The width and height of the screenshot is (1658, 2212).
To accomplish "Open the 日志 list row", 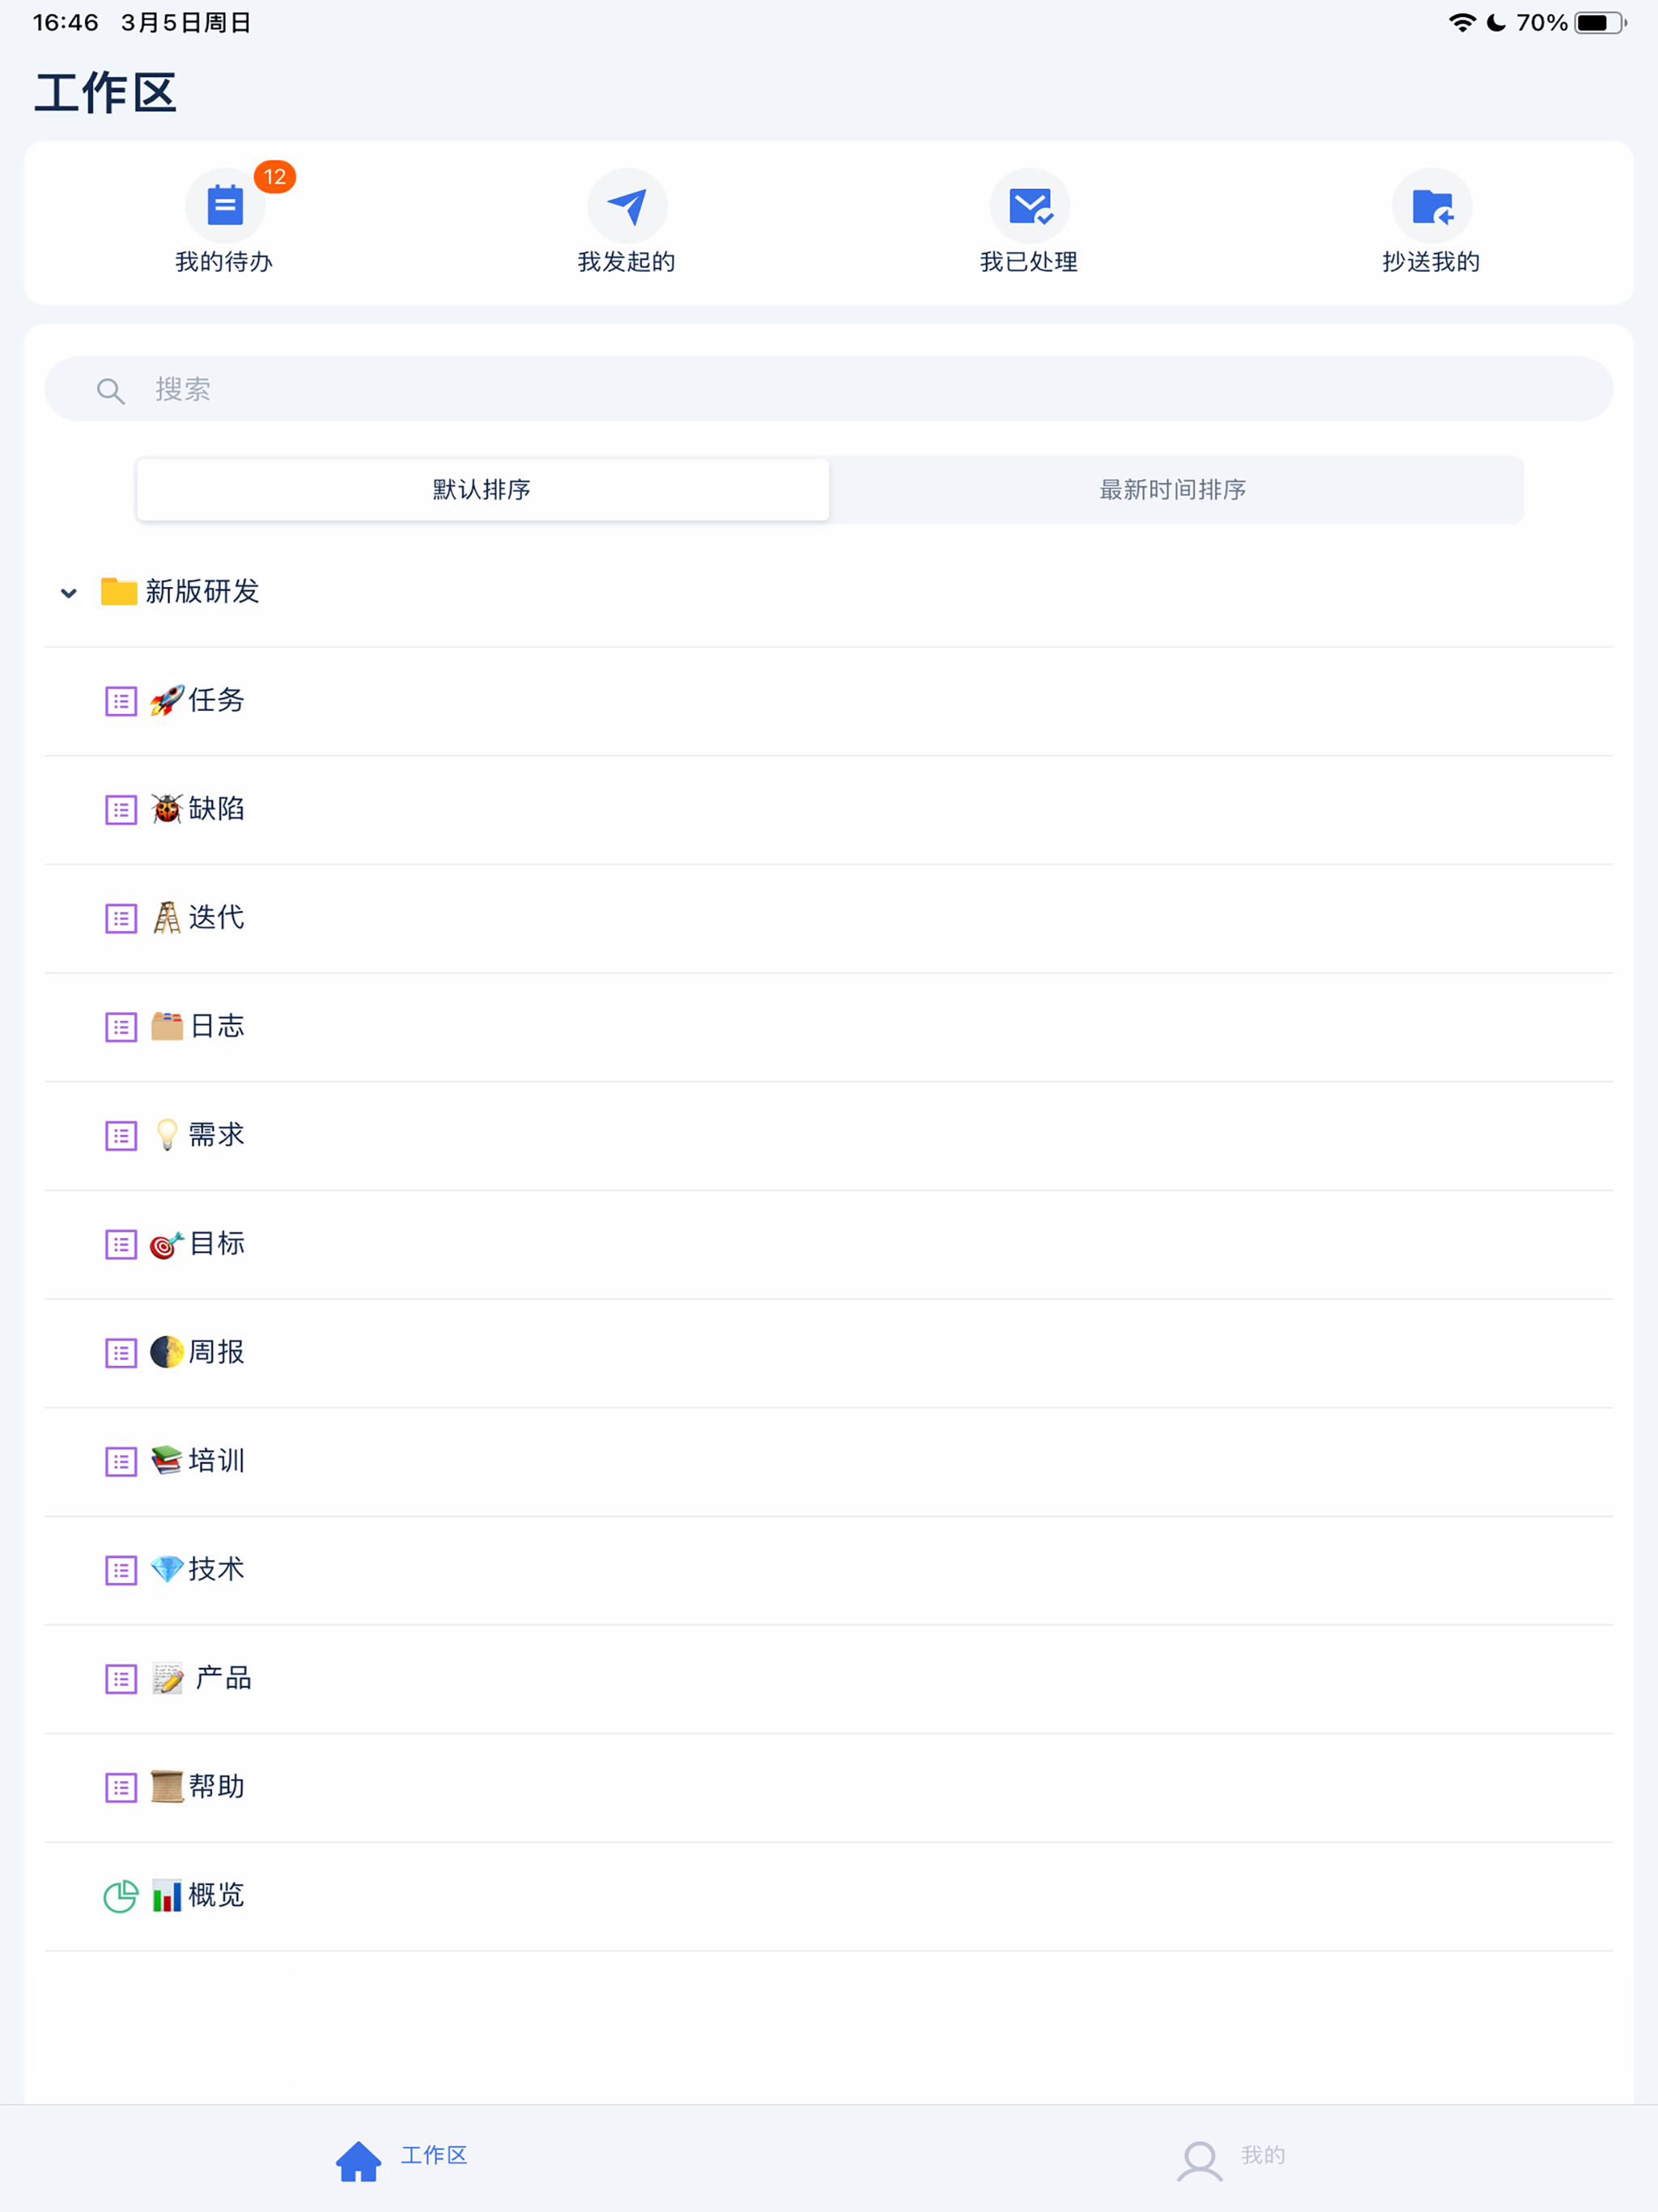I will pyautogui.click(x=828, y=1027).
